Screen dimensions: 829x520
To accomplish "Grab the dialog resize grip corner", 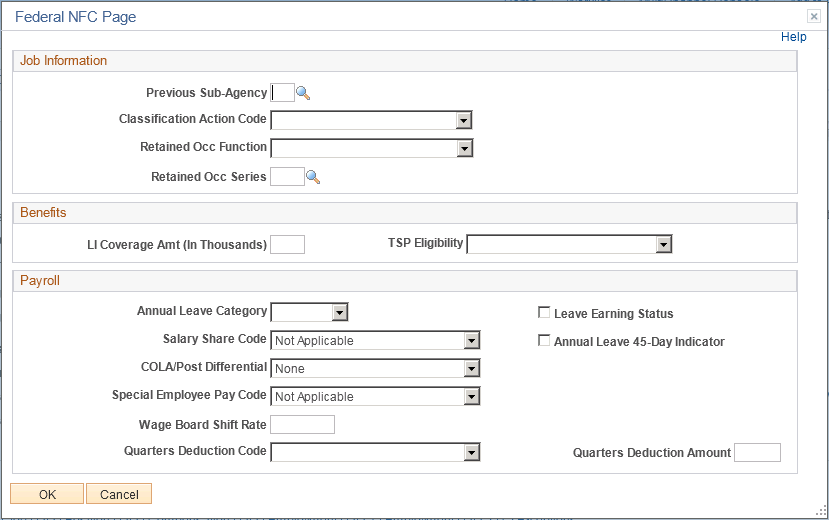I will tap(821, 511).
